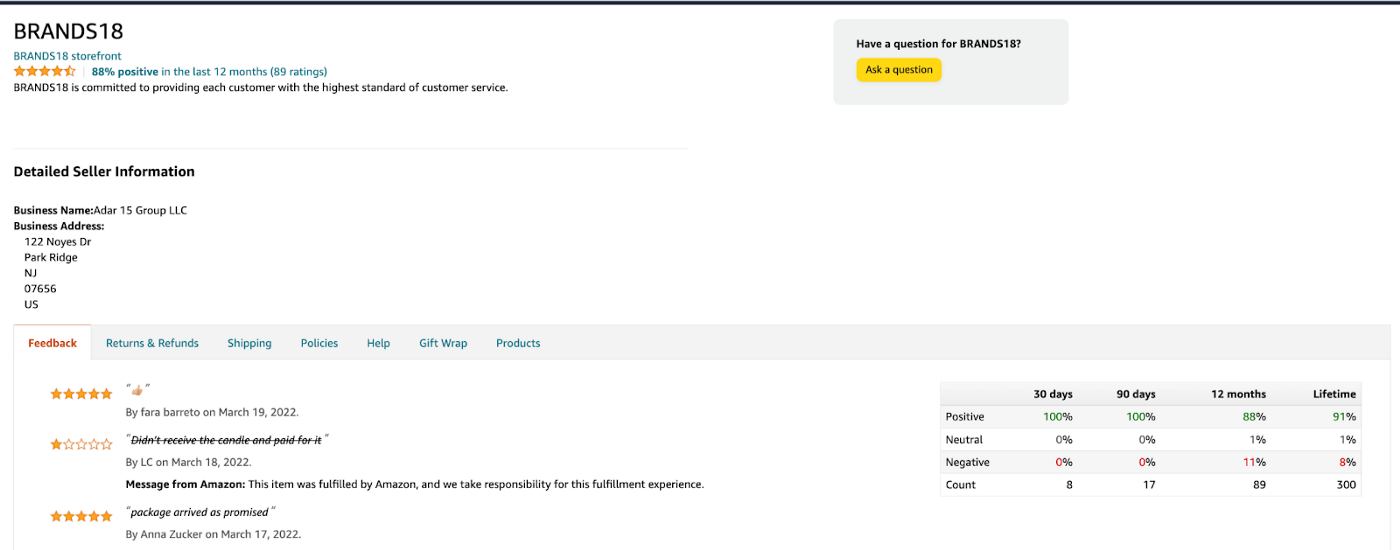Click the 12 months column header
This screenshot has width=1400, height=550.
[1238, 394]
